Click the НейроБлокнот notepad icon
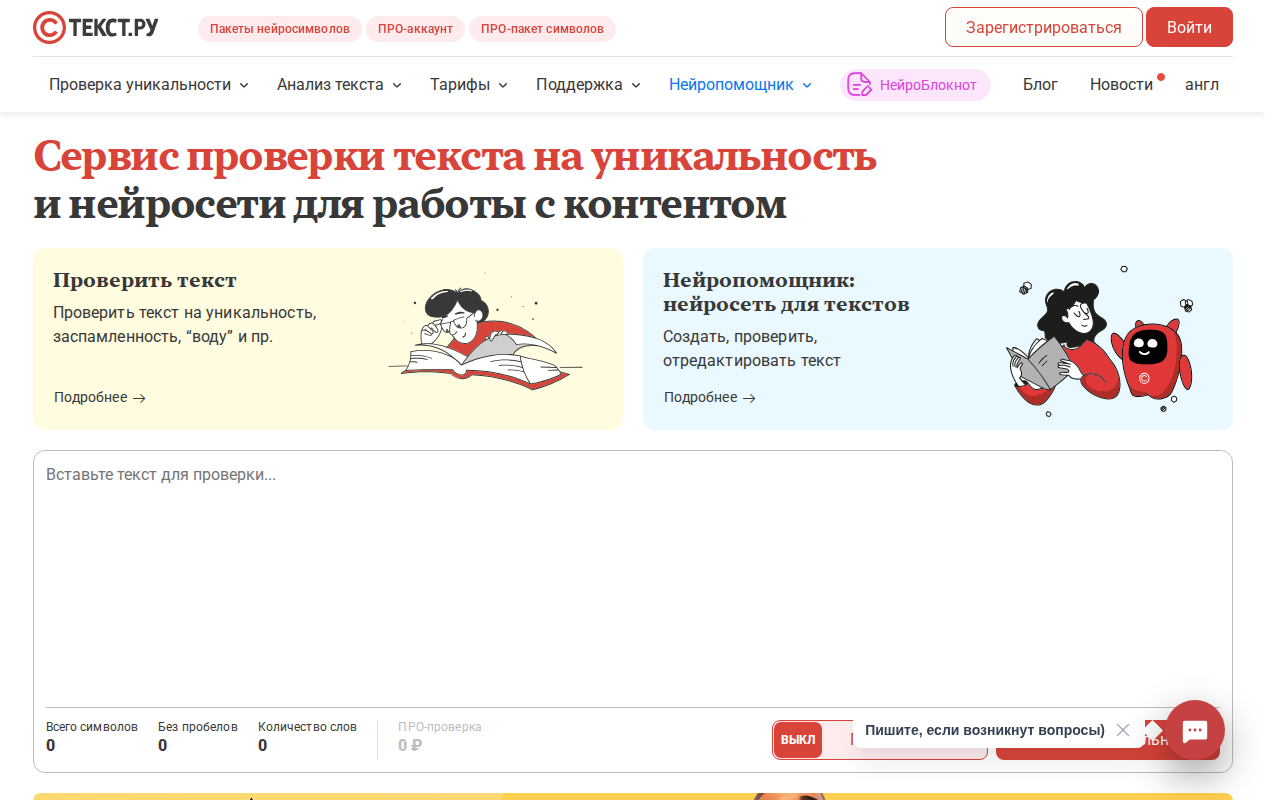 859,85
